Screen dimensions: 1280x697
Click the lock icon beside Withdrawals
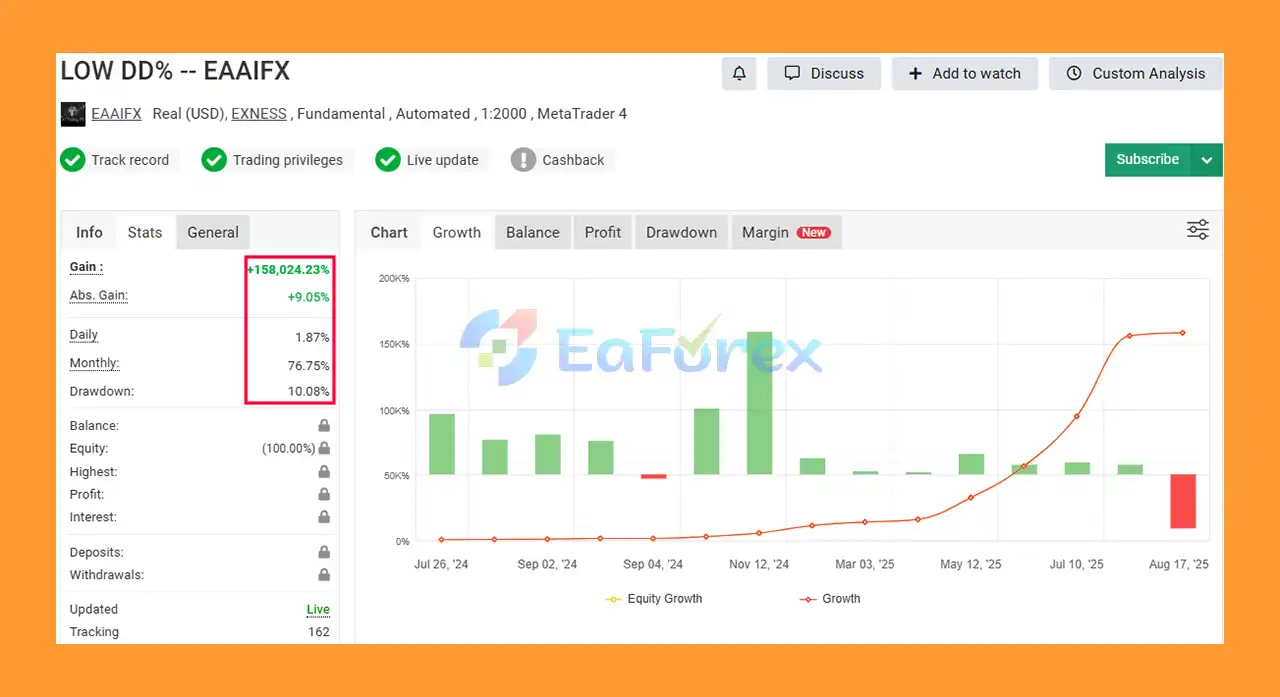pyautogui.click(x=324, y=575)
